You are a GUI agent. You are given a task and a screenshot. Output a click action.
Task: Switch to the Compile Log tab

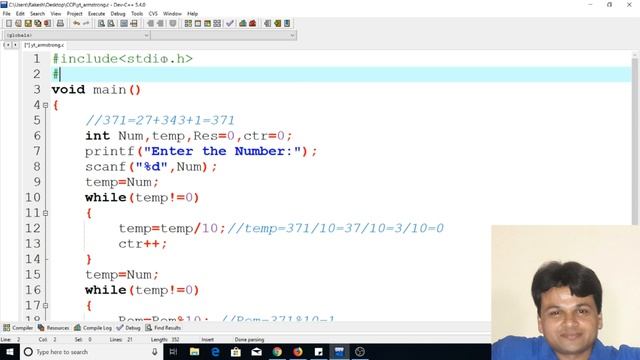pyautogui.click(x=93, y=328)
